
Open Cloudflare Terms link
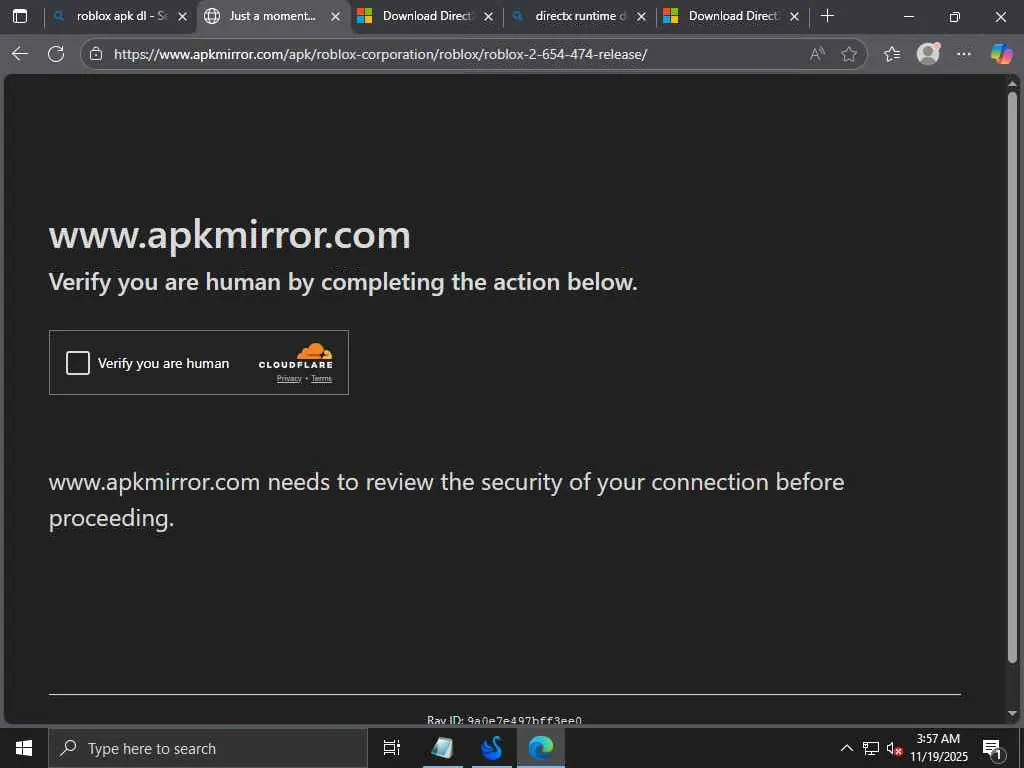click(321, 379)
